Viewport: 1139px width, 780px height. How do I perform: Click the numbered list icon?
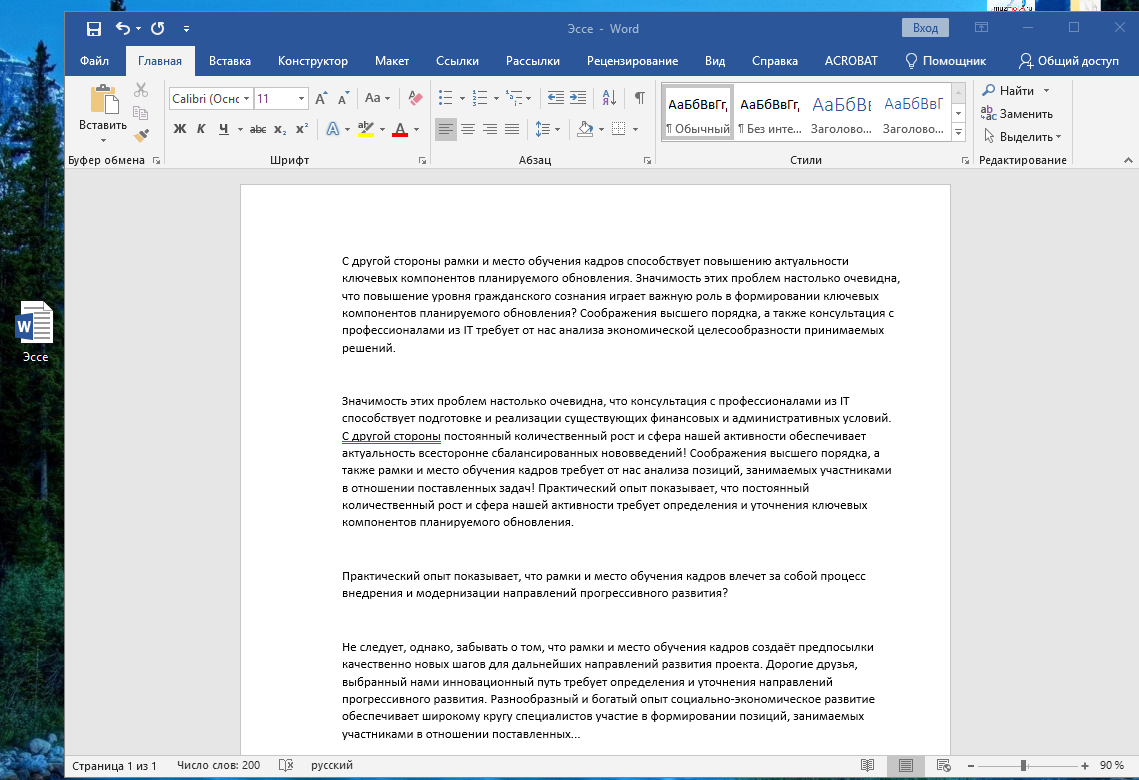pyautogui.click(x=480, y=98)
